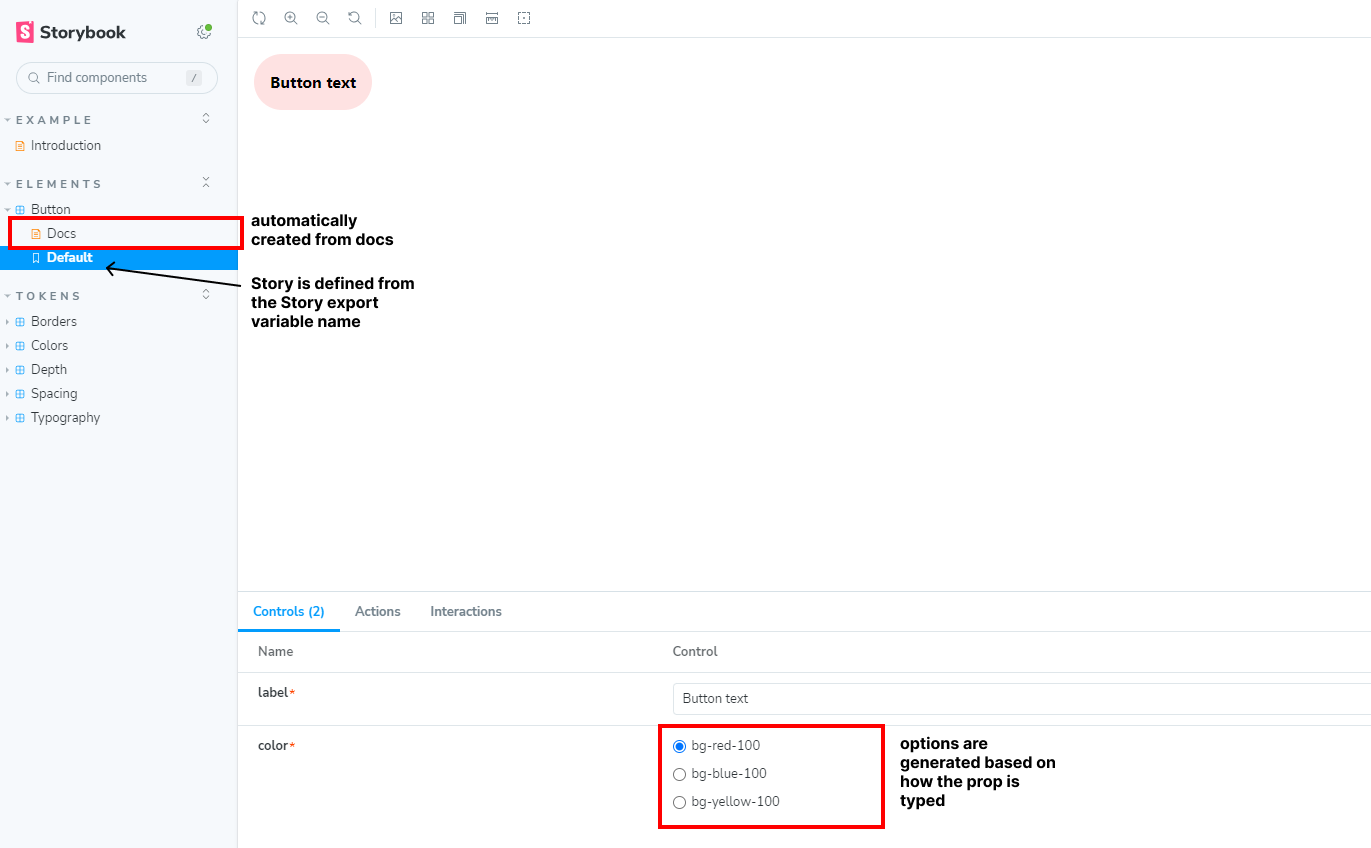
Task: Open the viewport size tool
Action: (x=460, y=18)
